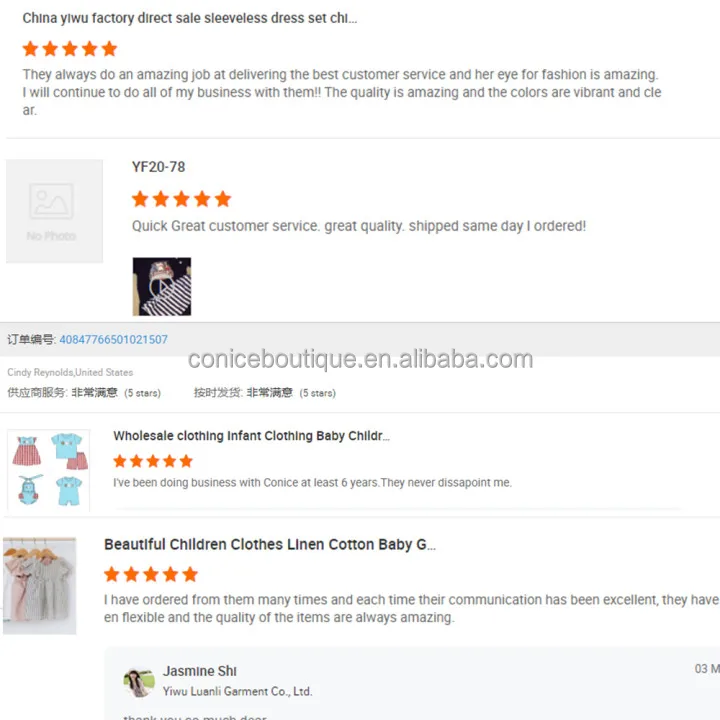
Task: Click the No Photo placeholder image
Action: click(x=54, y=211)
